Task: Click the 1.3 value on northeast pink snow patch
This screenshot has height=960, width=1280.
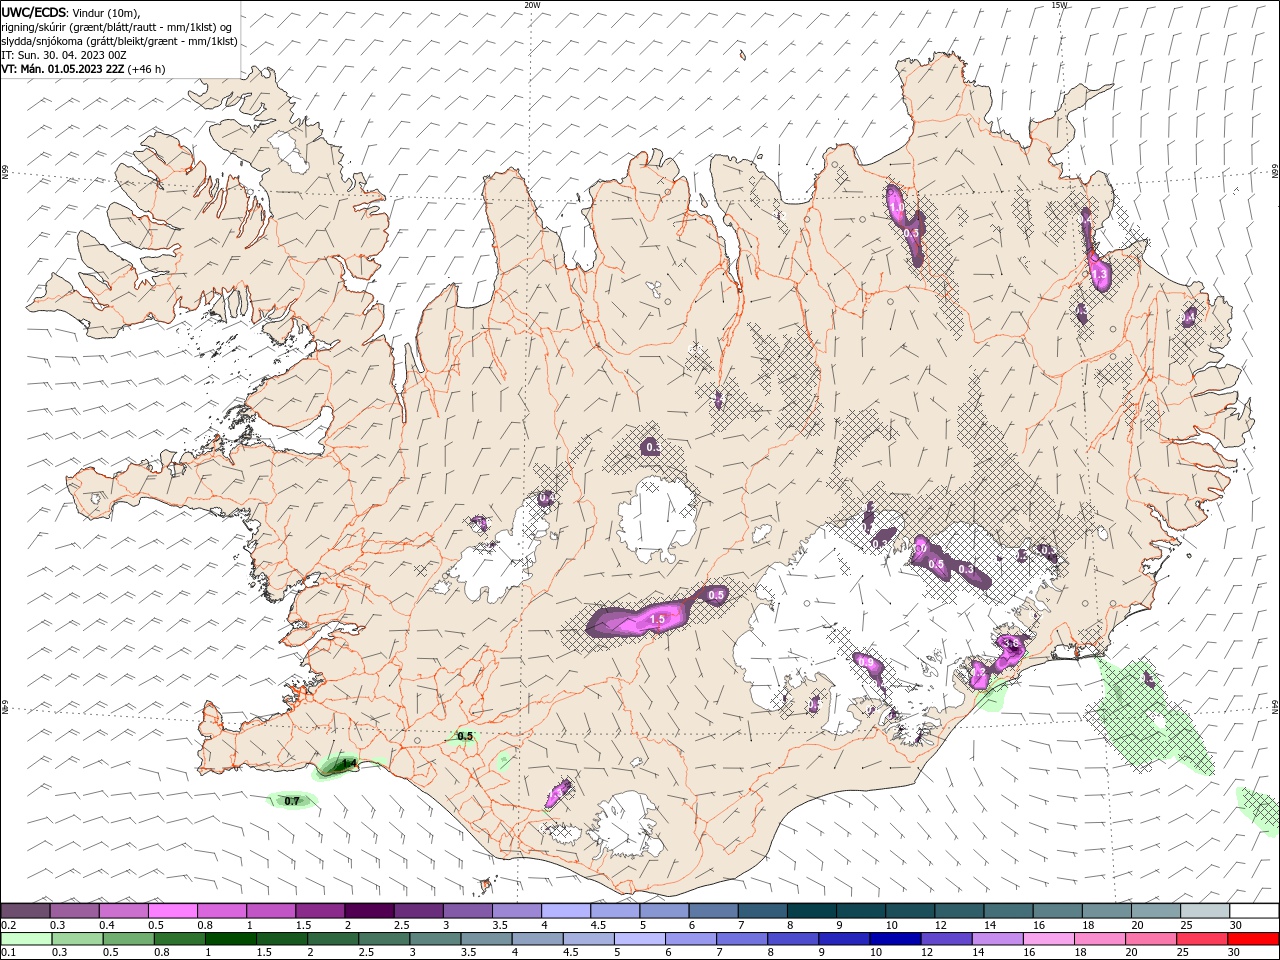Action: 1099,273
